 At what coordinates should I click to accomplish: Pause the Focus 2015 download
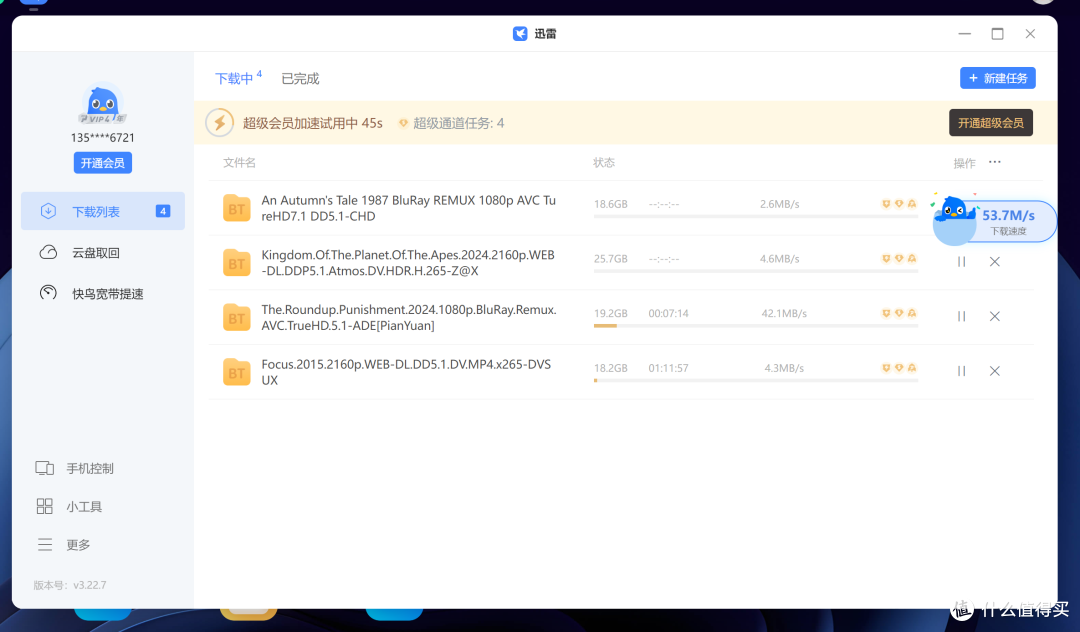962,371
